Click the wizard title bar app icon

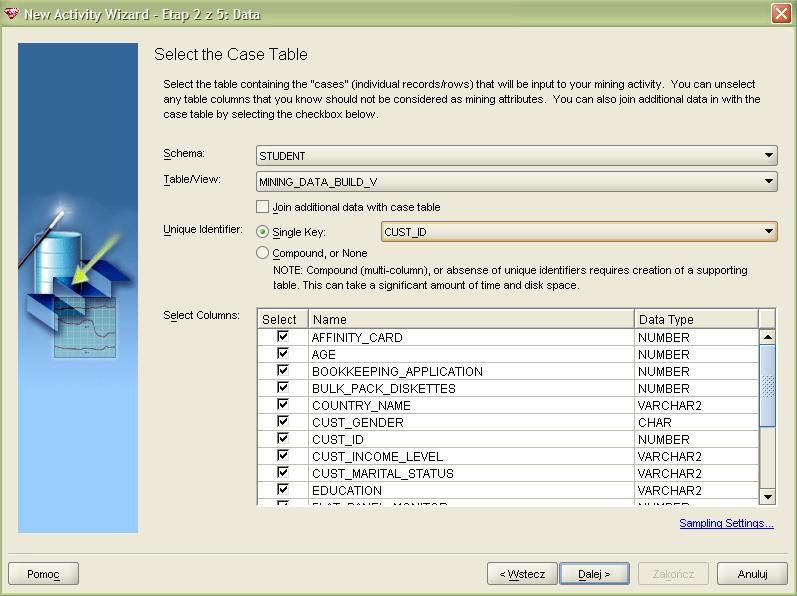coord(11,13)
